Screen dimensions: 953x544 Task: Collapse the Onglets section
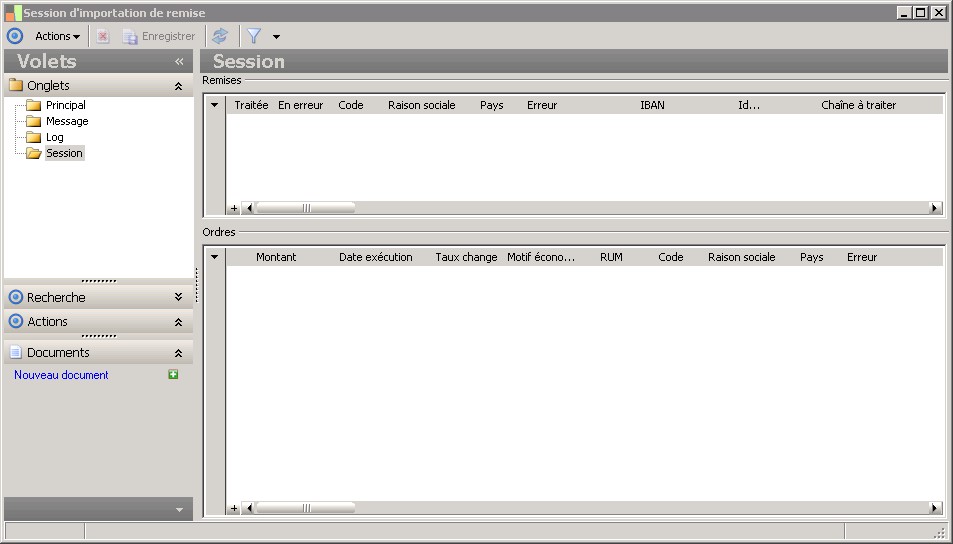[178, 86]
